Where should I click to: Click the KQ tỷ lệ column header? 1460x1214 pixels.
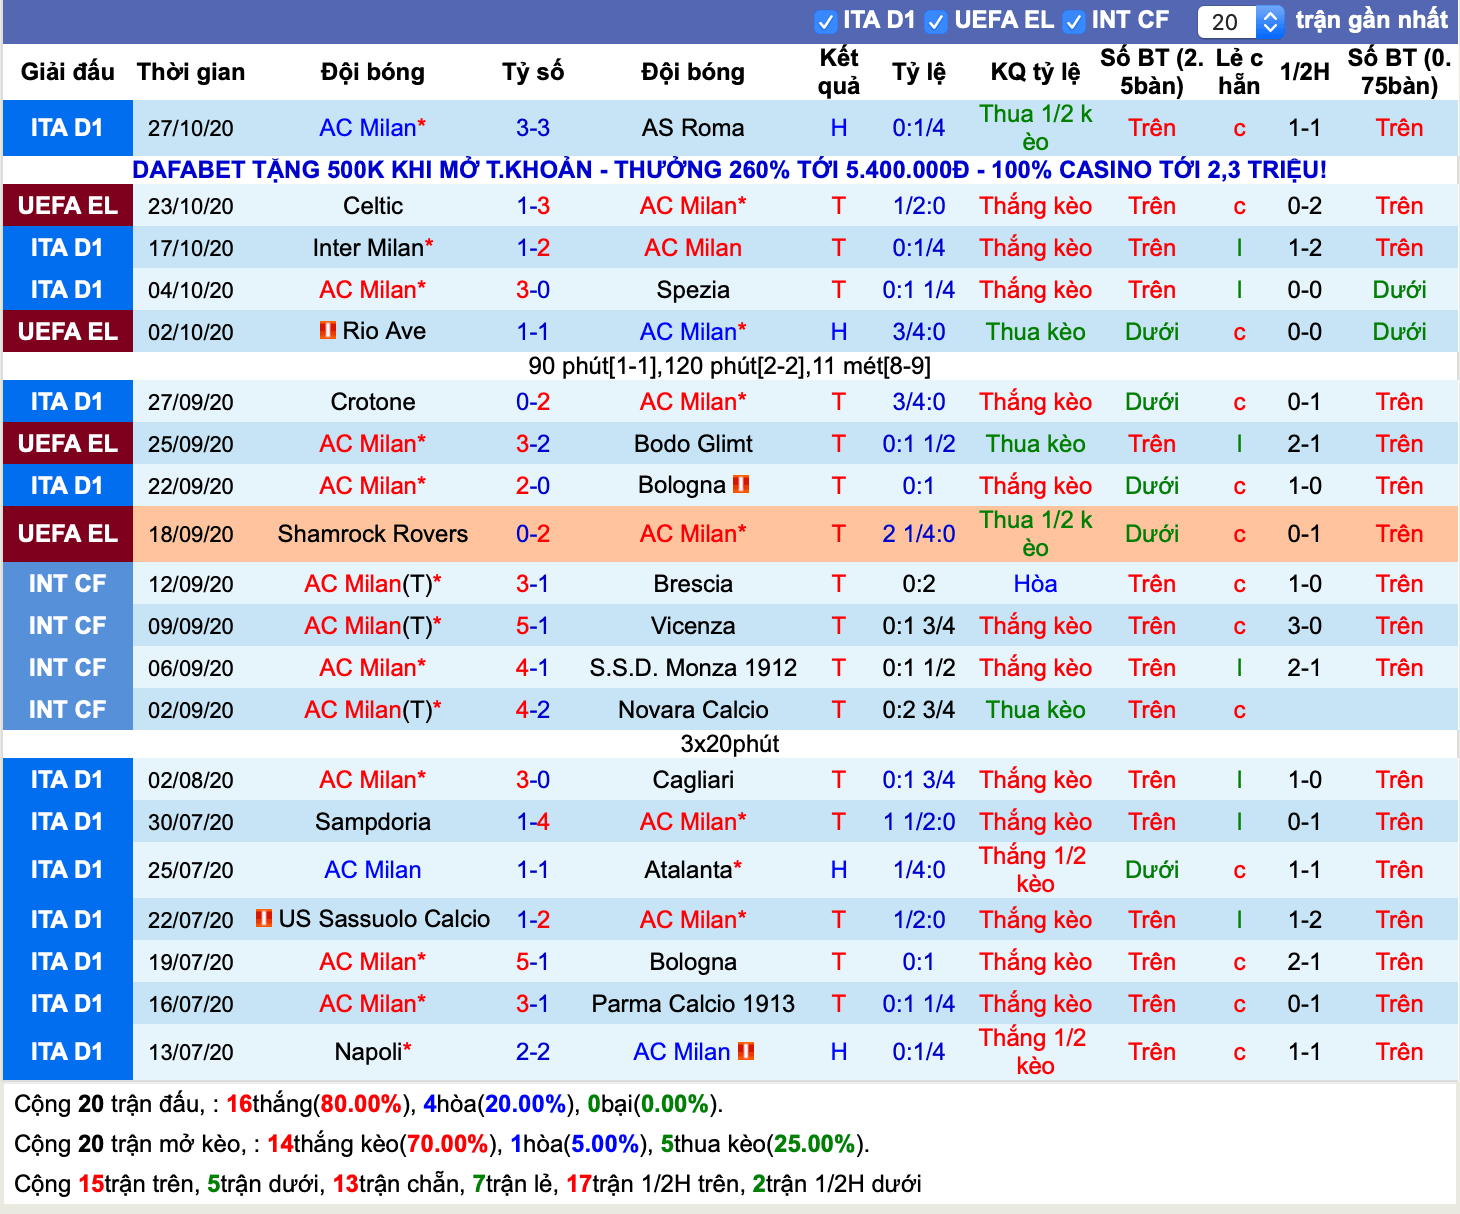click(x=1035, y=72)
